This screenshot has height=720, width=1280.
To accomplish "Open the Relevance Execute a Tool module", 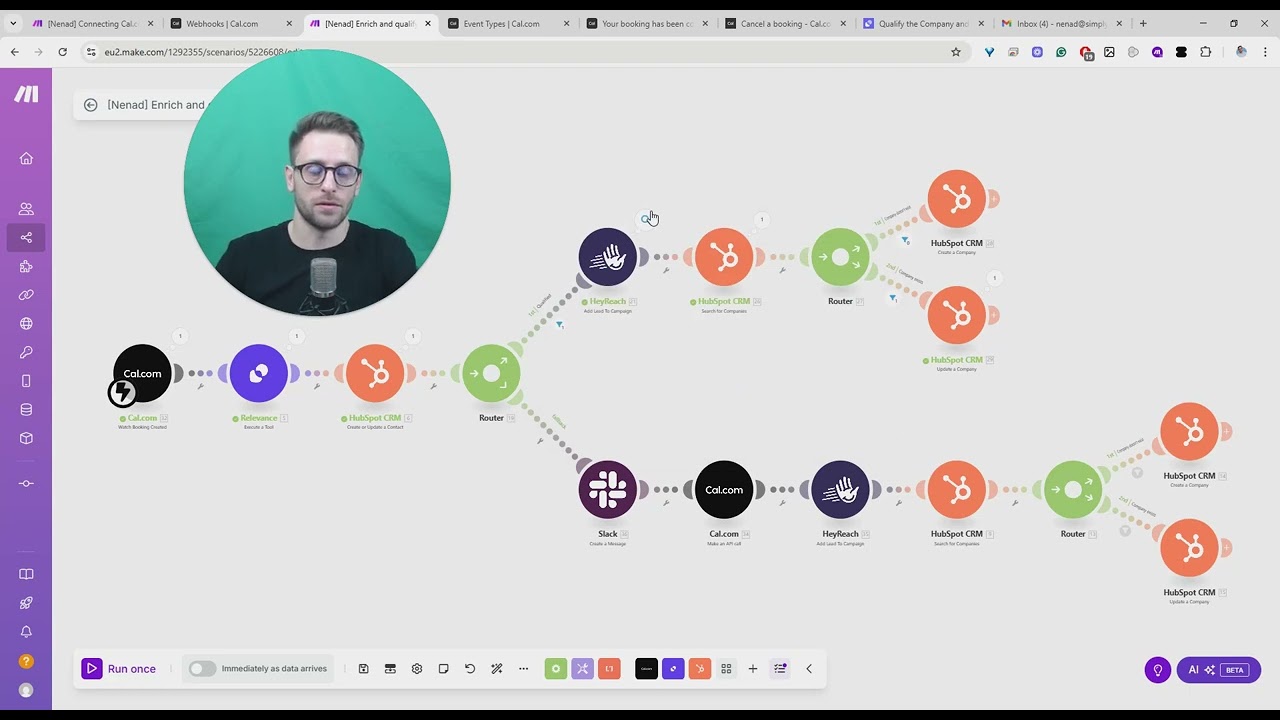I will click(259, 374).
